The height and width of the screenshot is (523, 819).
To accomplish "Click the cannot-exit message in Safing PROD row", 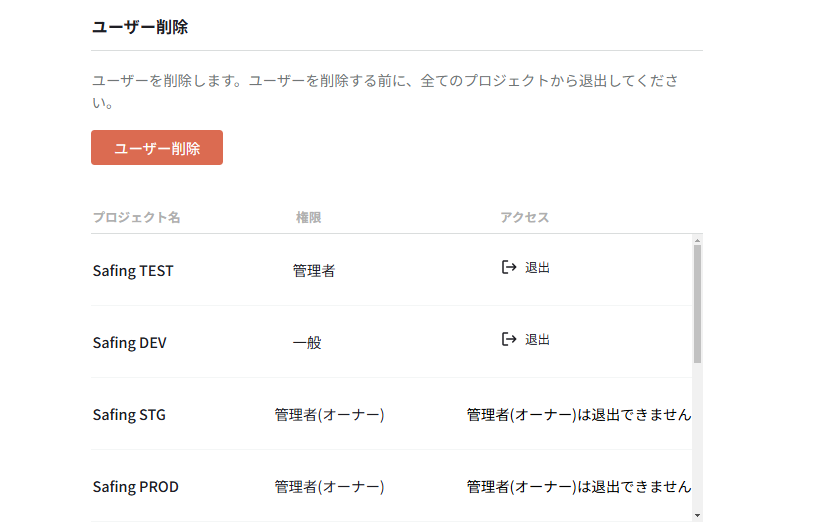I will point(578,487).
